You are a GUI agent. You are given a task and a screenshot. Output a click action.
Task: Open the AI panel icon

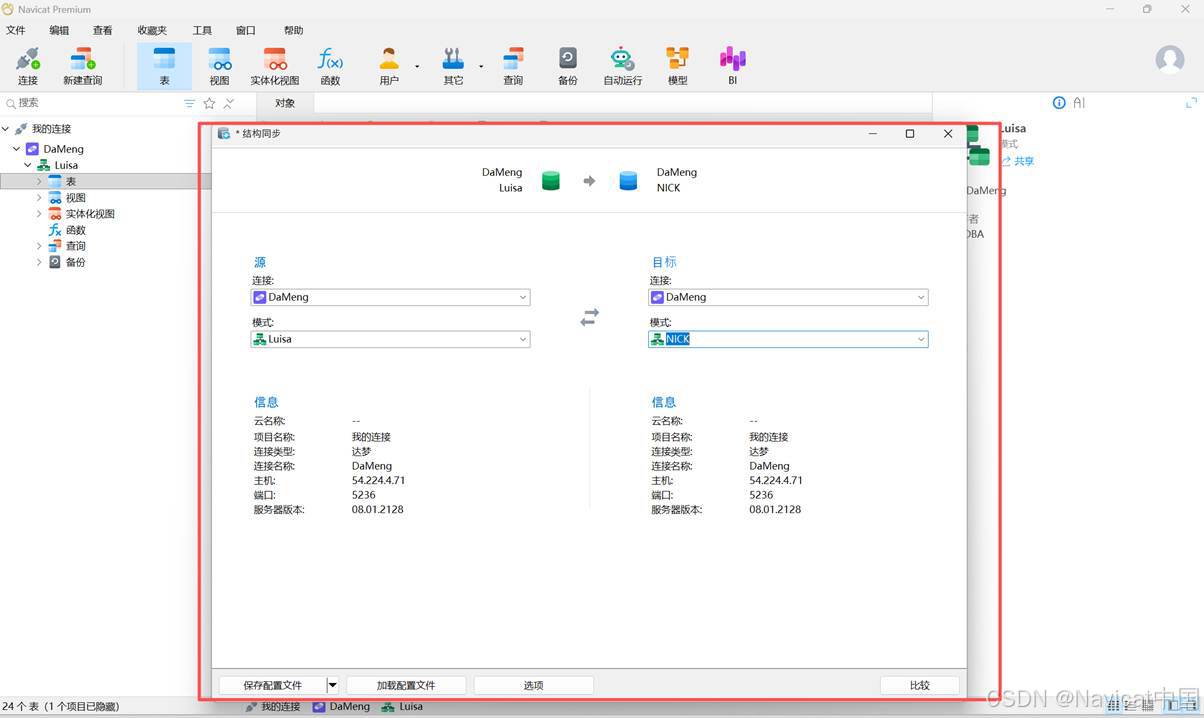1079,103
